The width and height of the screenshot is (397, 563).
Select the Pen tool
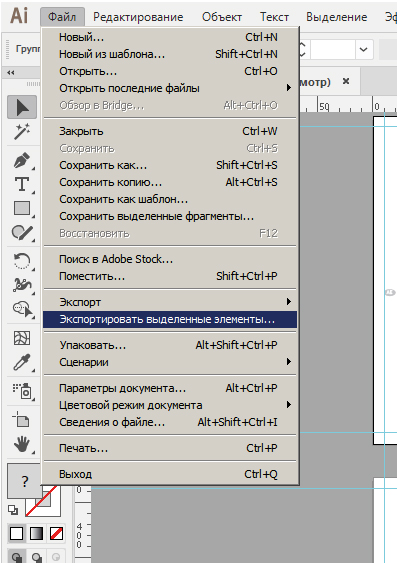22,160
